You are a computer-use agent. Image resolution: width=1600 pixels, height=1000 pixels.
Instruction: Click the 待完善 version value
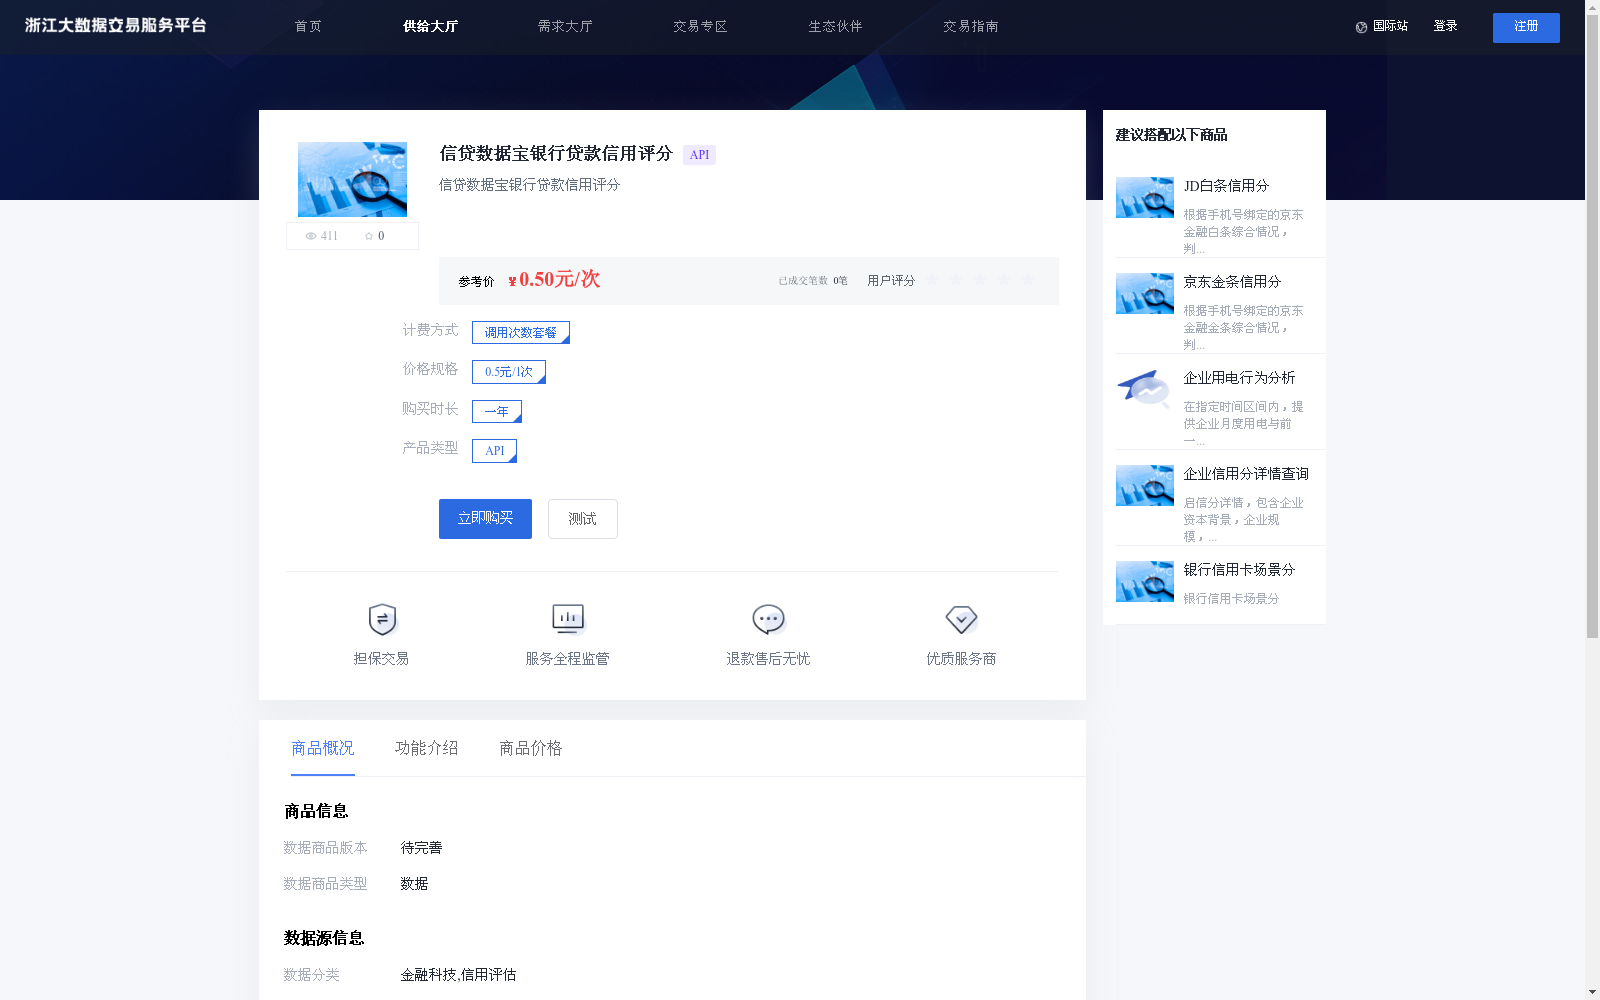pyautogui.click(x=421, y=848)
